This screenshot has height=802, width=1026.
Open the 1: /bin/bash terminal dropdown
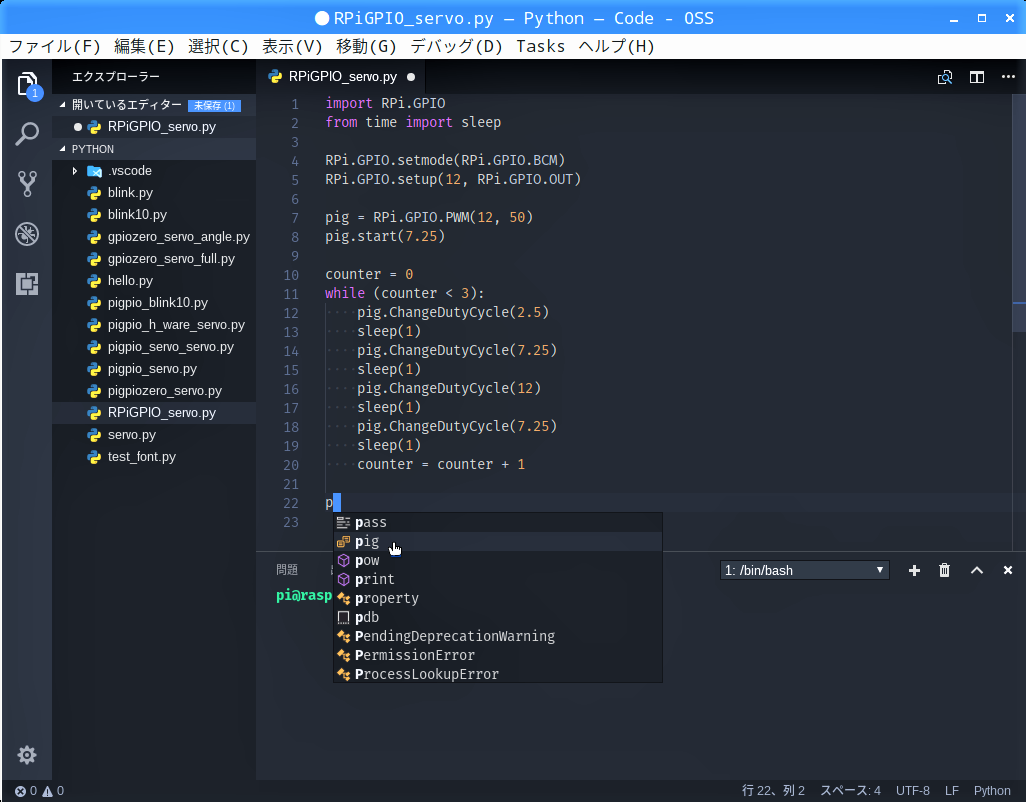[x=805, y=570]
